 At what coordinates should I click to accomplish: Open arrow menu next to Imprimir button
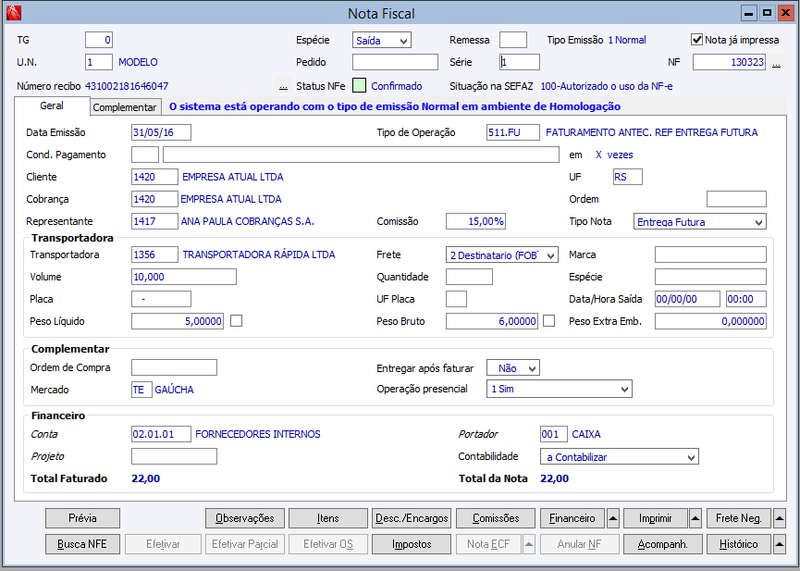click(x=695, y=518)
